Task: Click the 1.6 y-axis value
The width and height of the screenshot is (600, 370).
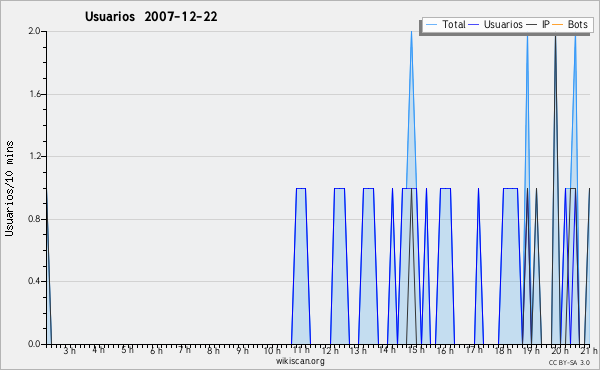Action: pos(34,94)
